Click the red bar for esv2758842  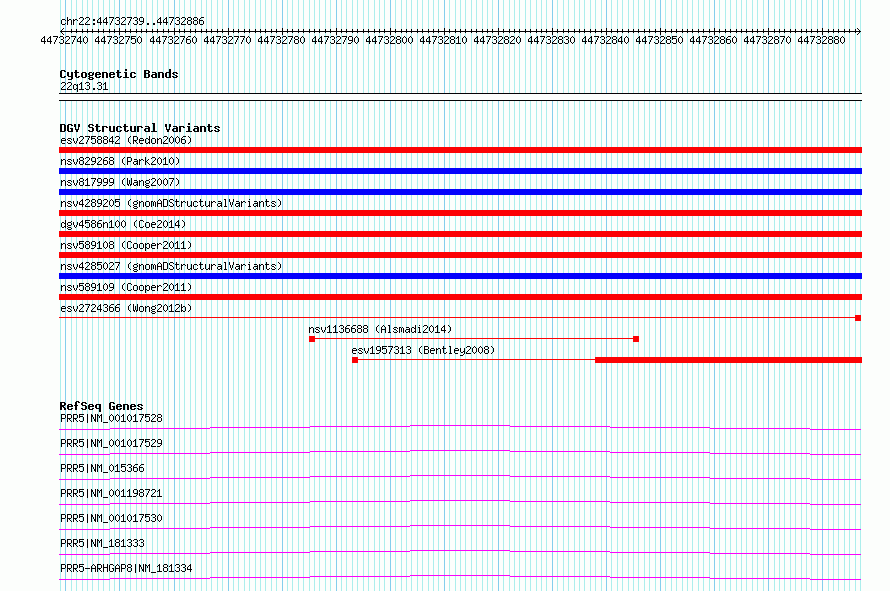(x=460, y=150)
